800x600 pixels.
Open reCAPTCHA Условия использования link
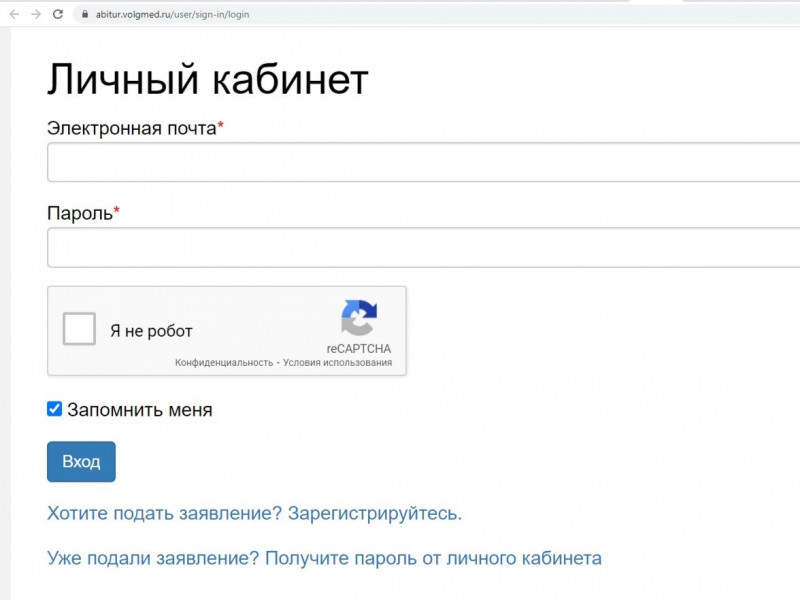pos(337,363)
